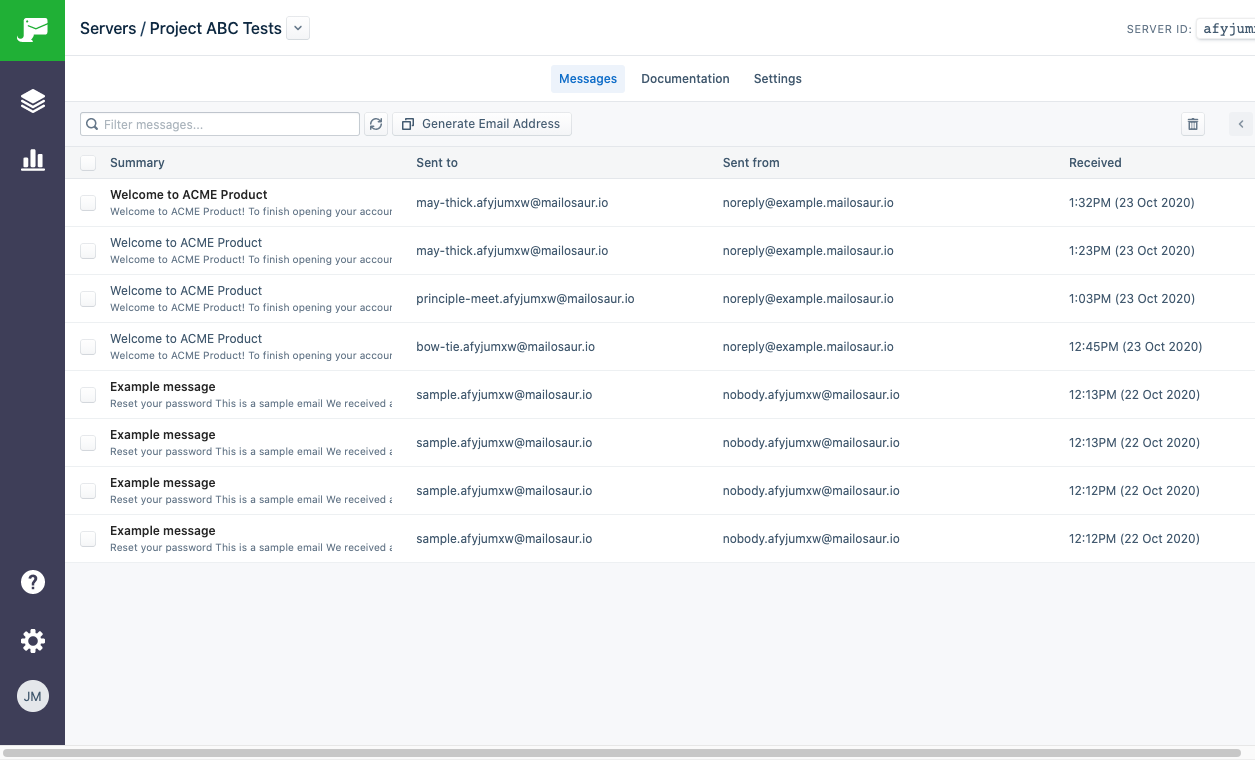Check the message sent to principle-meet address
The height and width of the screenshot is (760, 1255).
[x=88, y=299]
